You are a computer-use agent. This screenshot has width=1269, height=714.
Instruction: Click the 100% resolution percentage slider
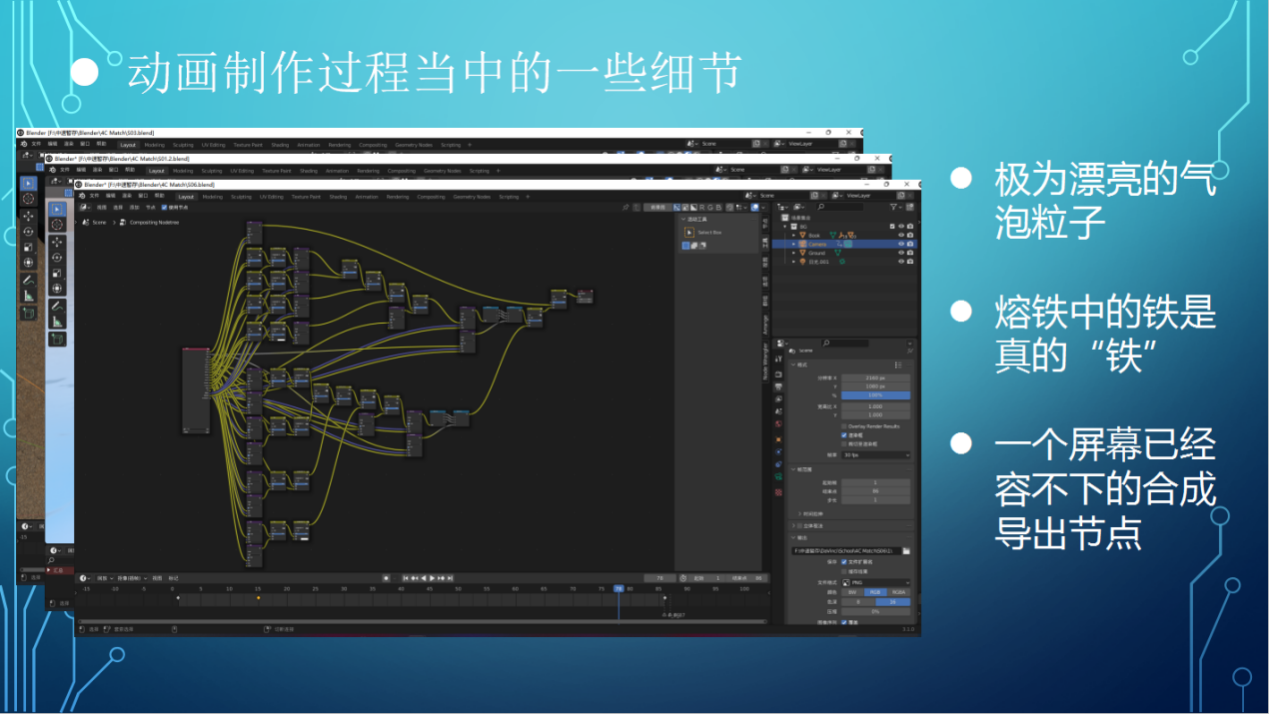(876, 396)
